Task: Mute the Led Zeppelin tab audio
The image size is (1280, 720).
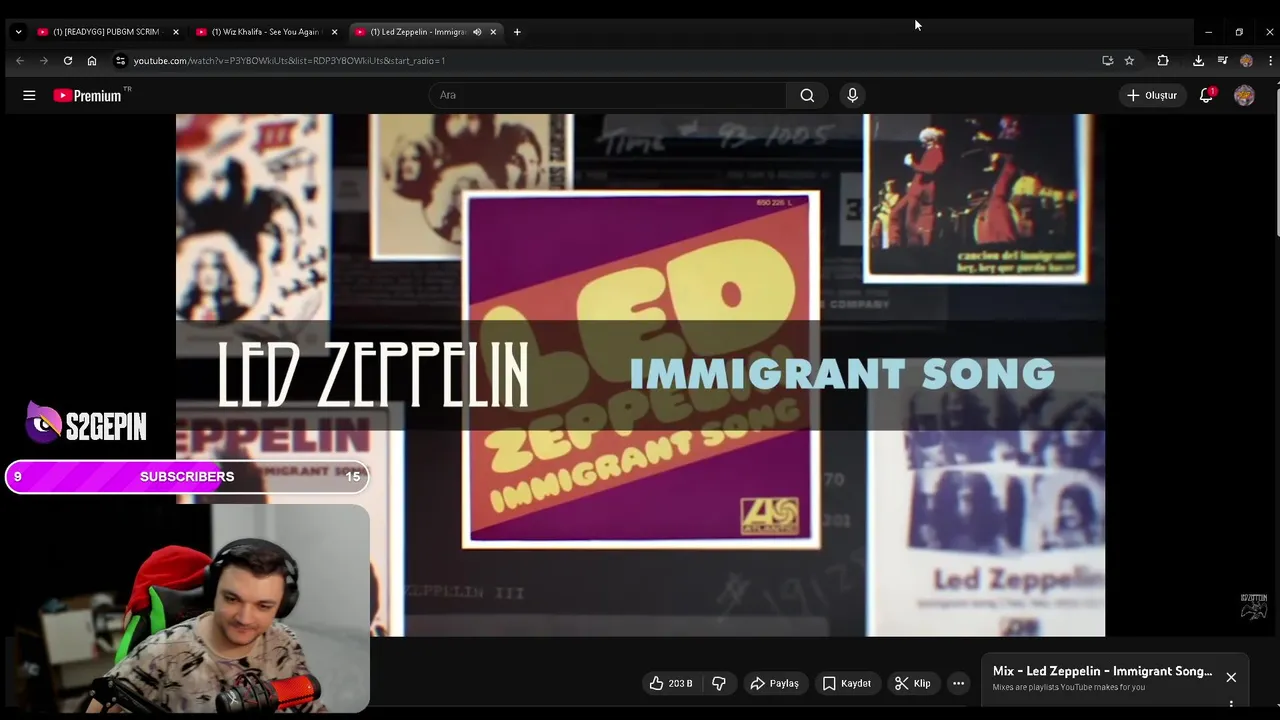Action: click(477, 32)
